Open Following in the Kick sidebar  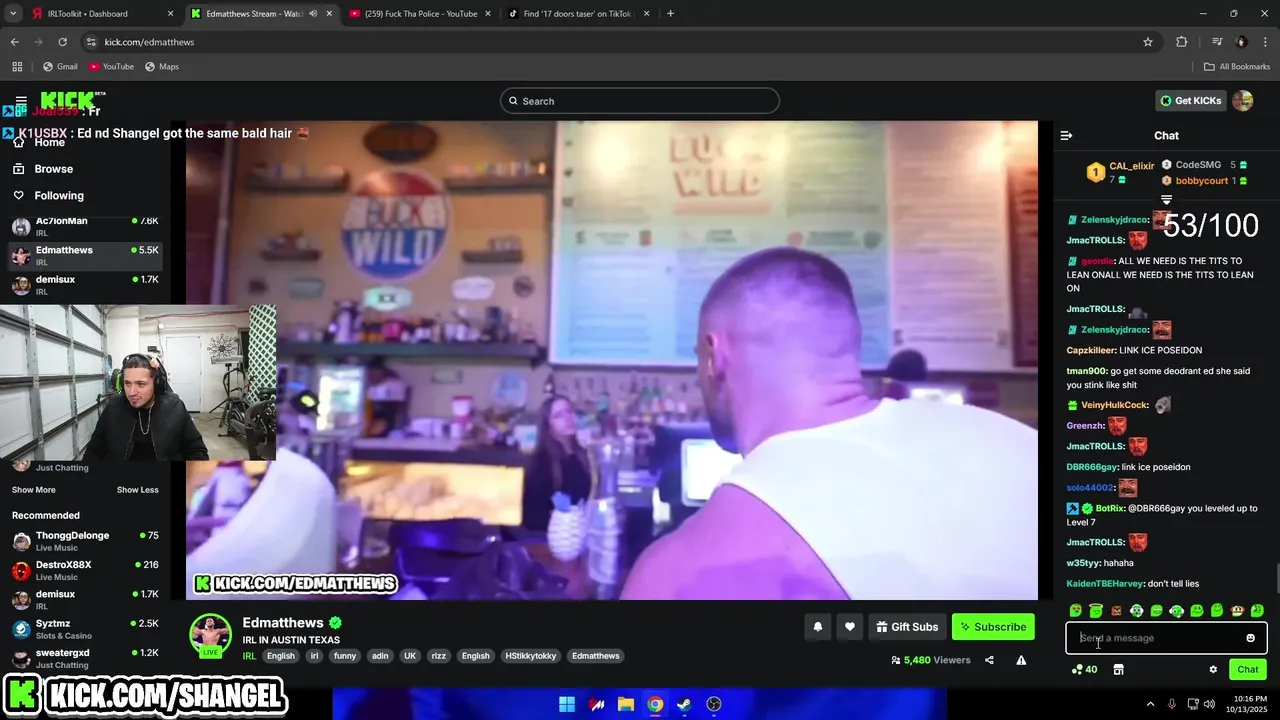click(48, 196)
